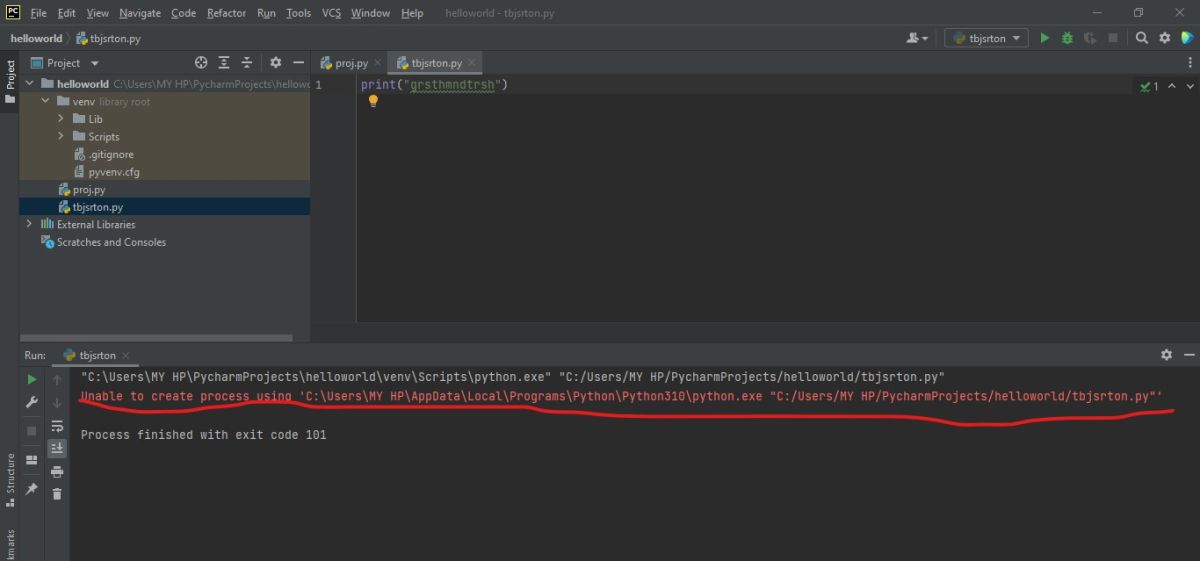Collapse the venv folder
Image resolution: width=1200 pixels, height=561 pixels.
pos(46,101)
